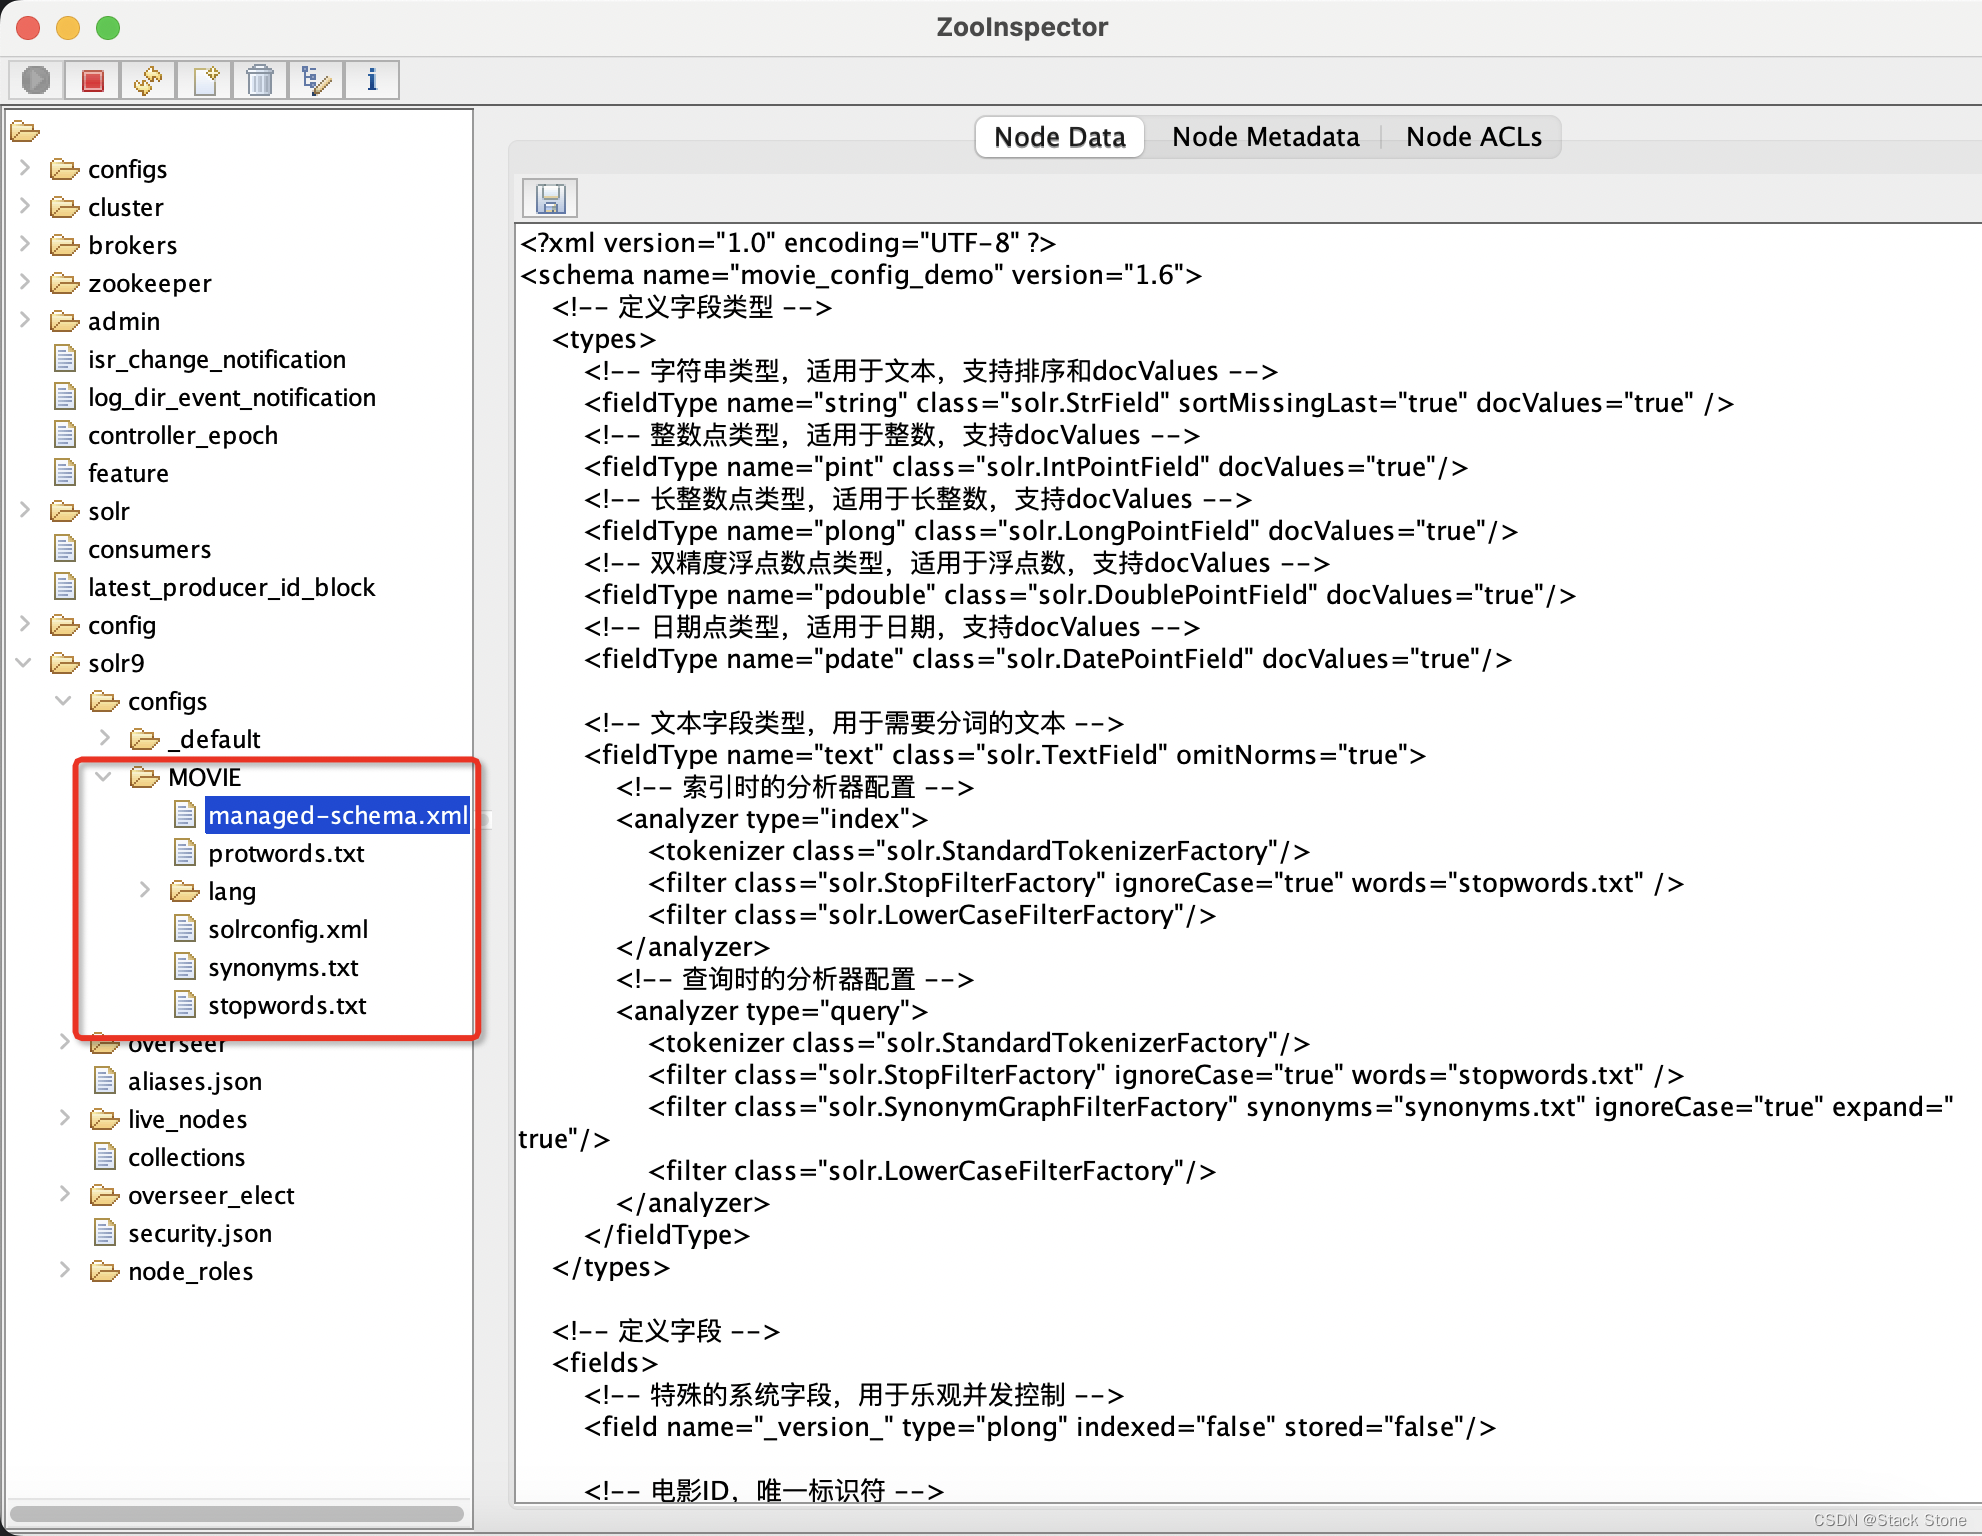Click the _version_ field definition line

coord(1040,1427)
